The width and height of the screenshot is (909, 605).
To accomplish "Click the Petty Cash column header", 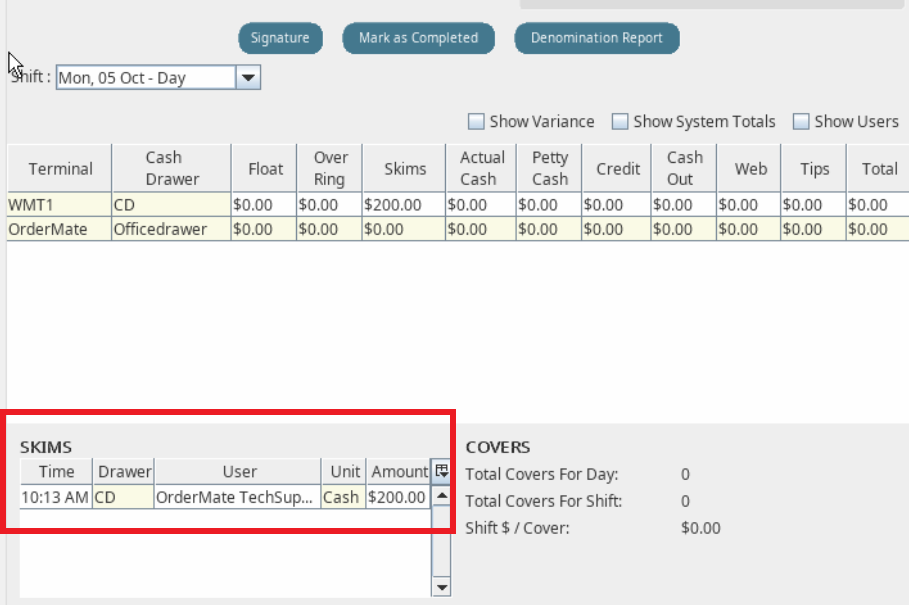I will click(x=549, y=169).
